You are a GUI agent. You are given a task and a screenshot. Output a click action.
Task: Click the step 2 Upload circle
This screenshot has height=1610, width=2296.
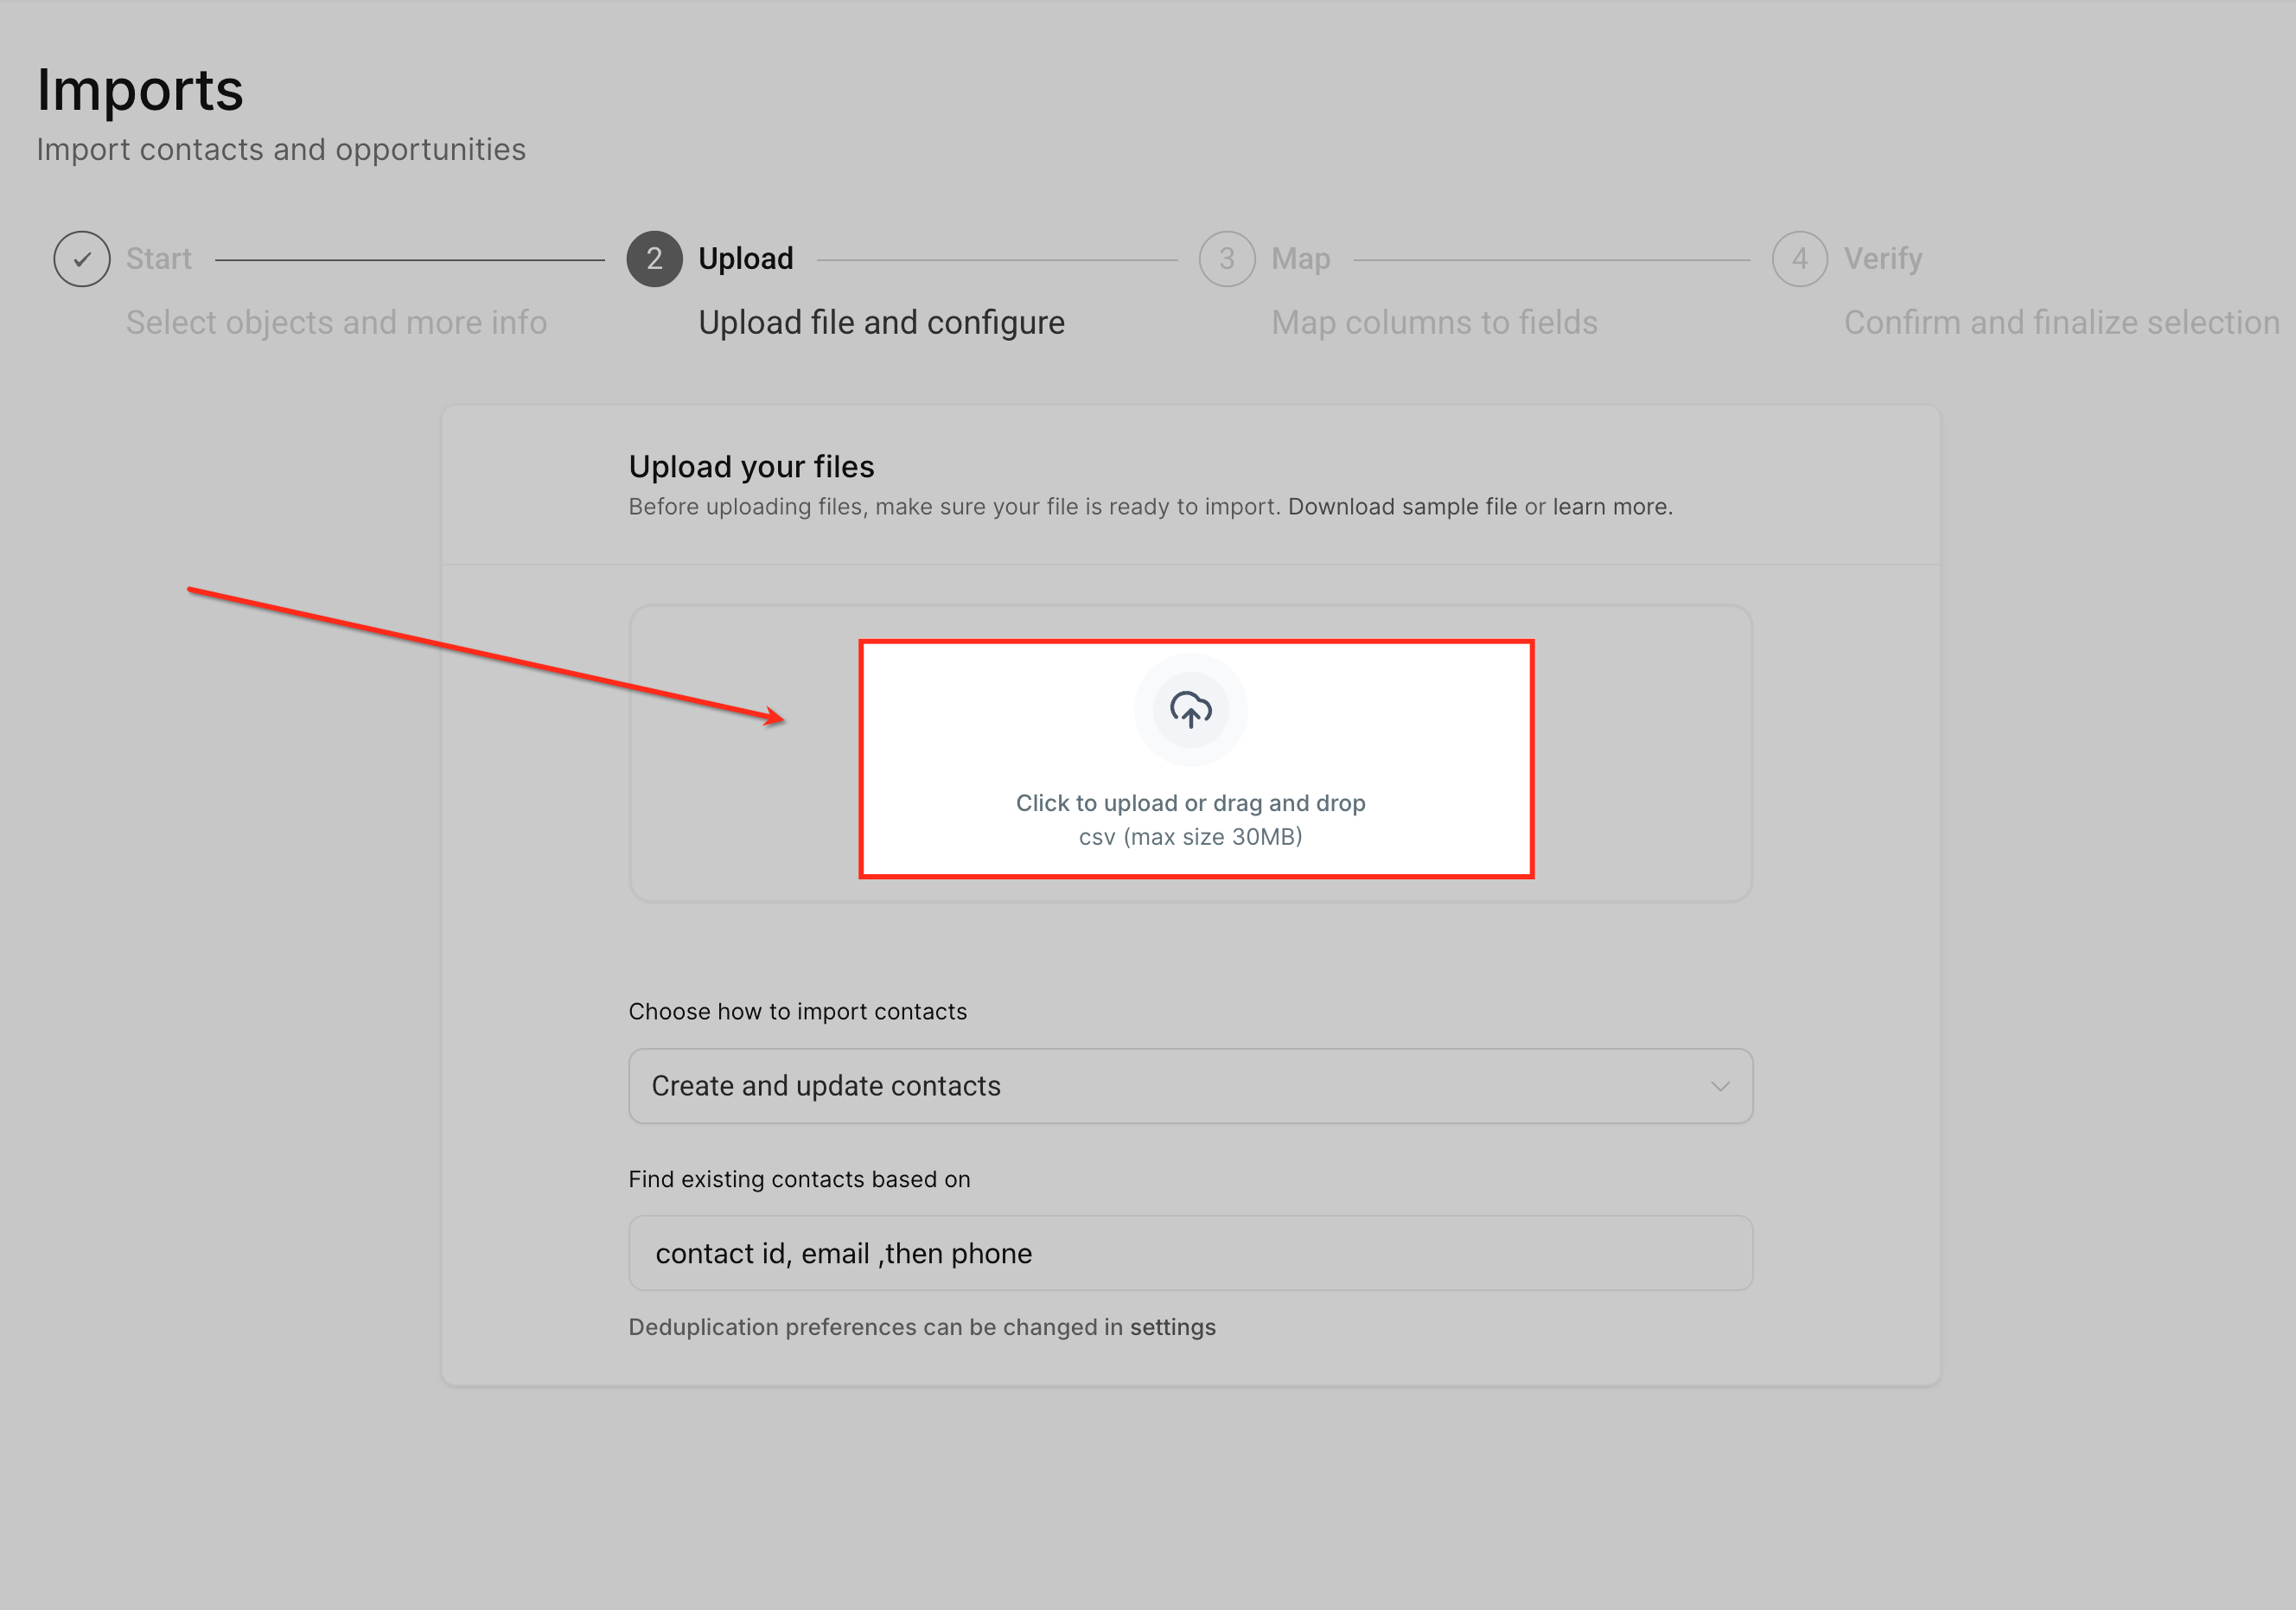tap(654, 259)
